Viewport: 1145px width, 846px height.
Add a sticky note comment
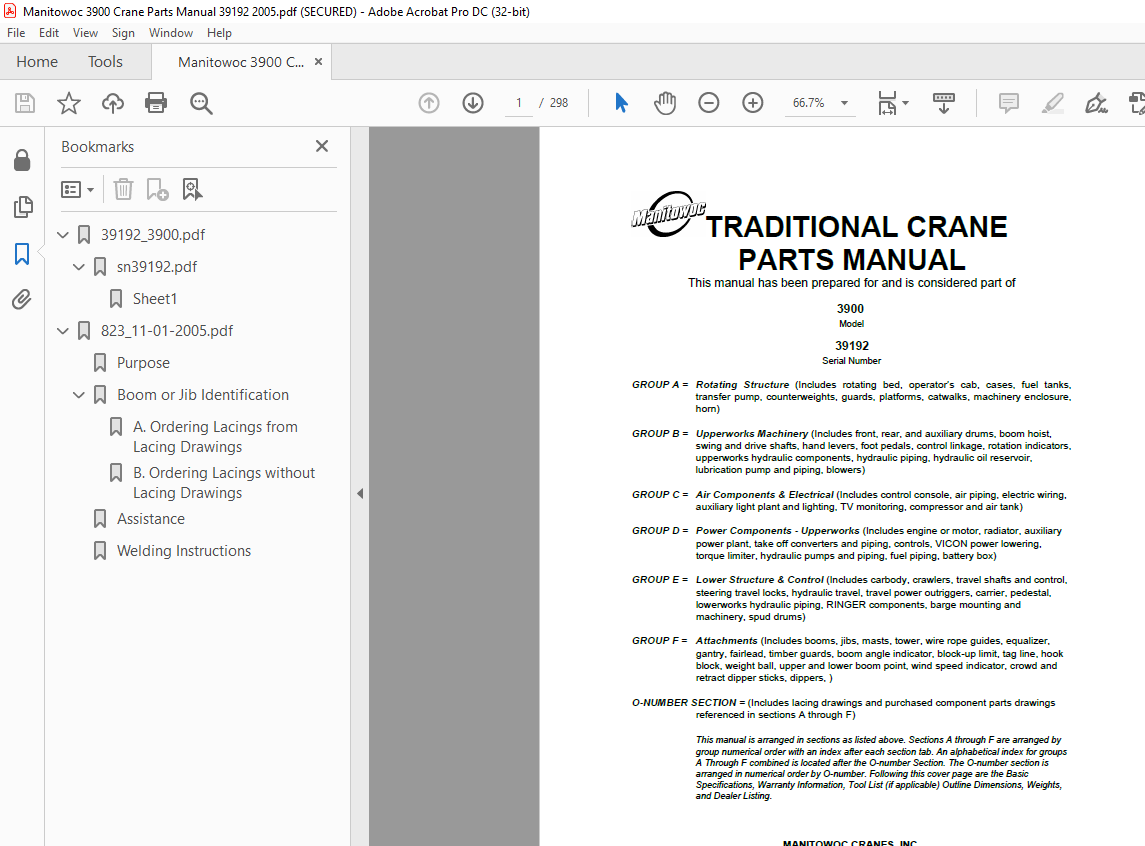(1008, 103)
